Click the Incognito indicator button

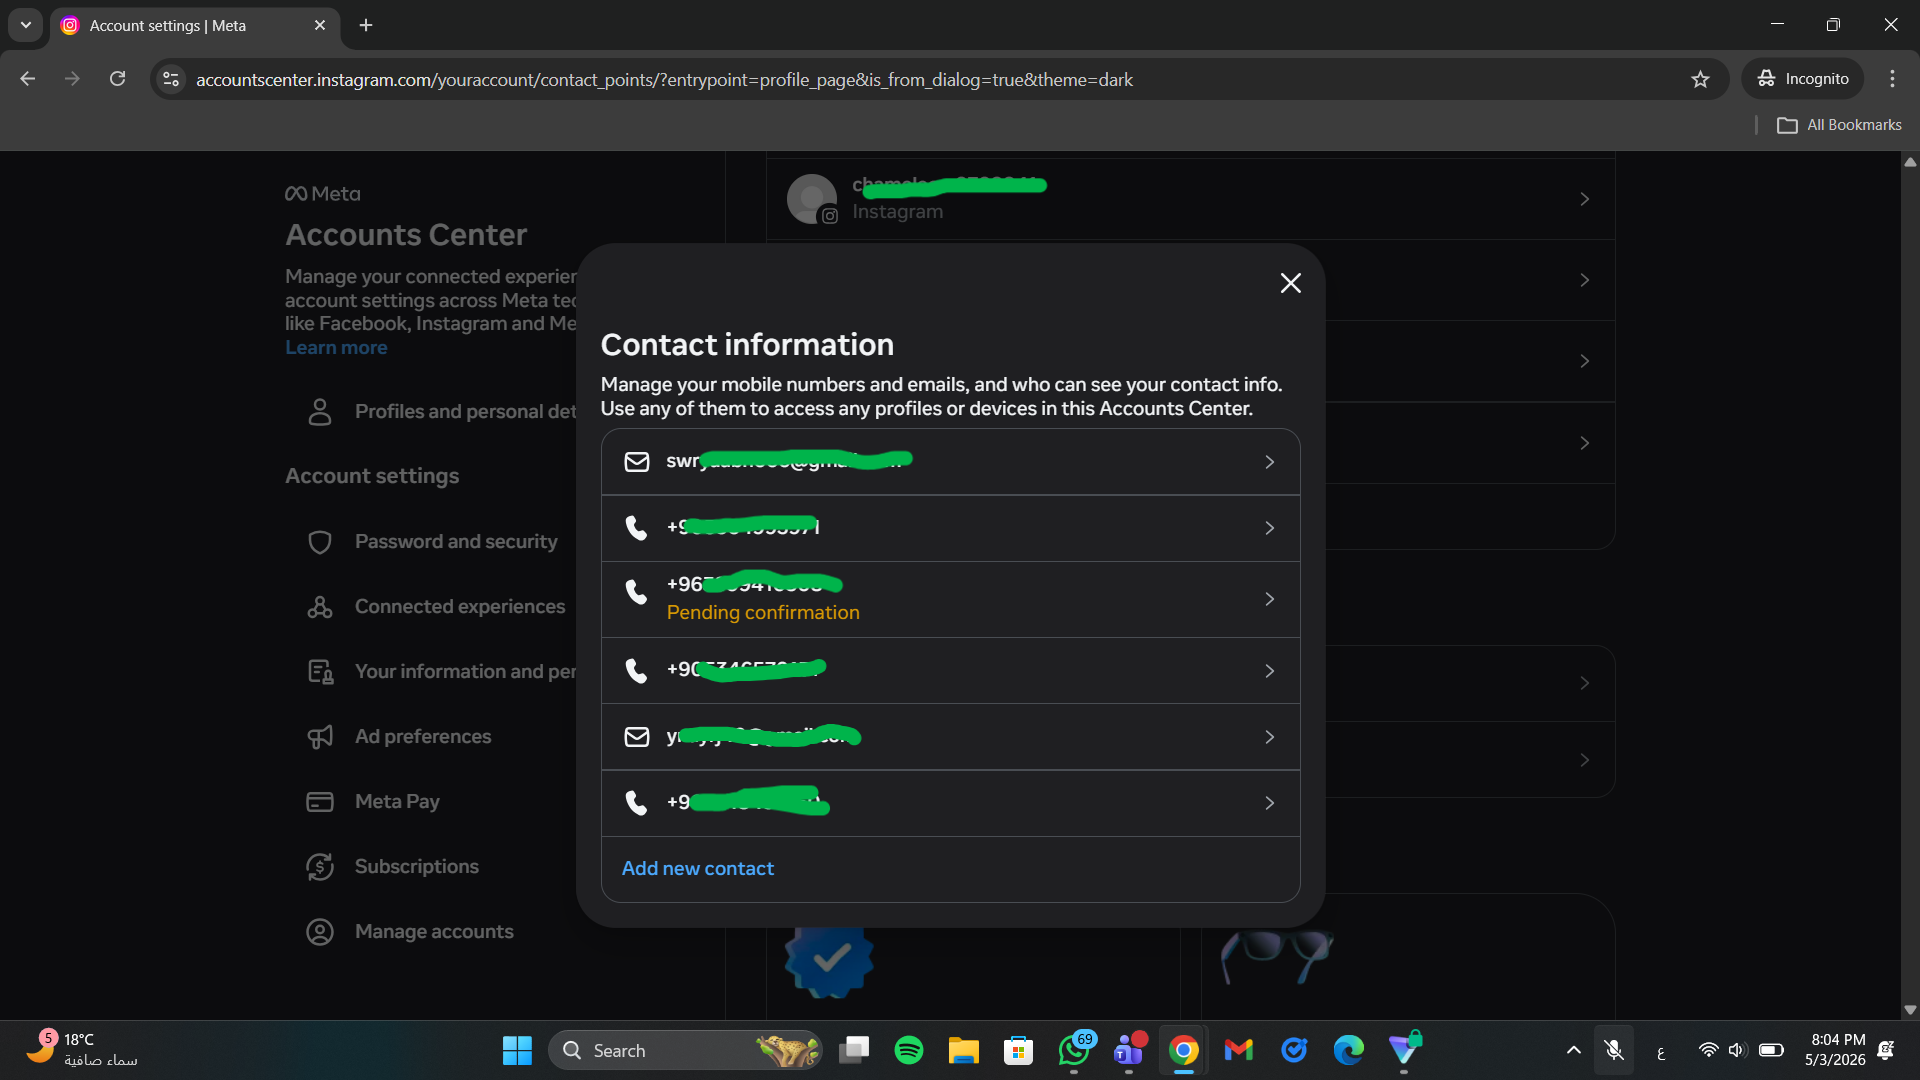(1803, 79)
